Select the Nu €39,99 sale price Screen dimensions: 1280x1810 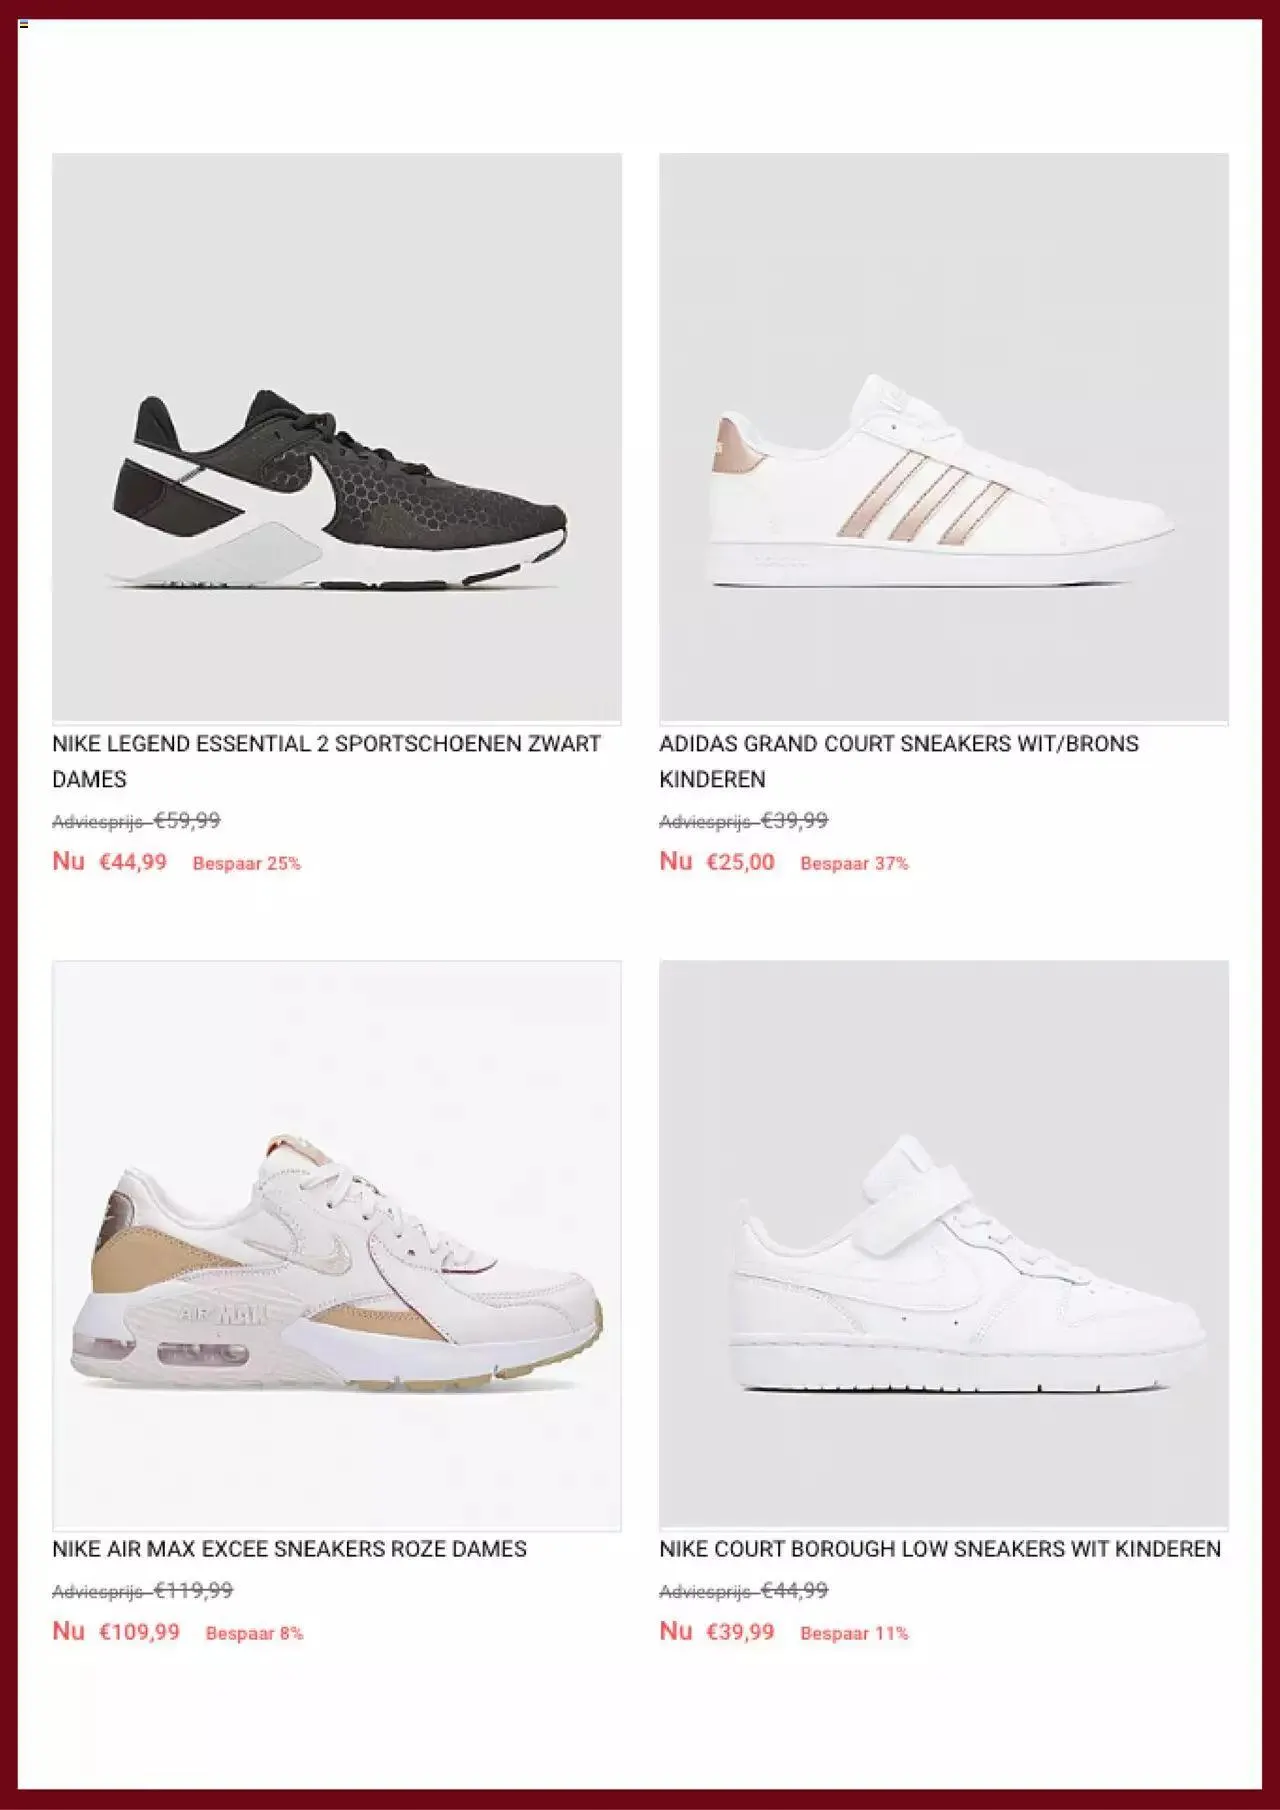point(716,1631)
